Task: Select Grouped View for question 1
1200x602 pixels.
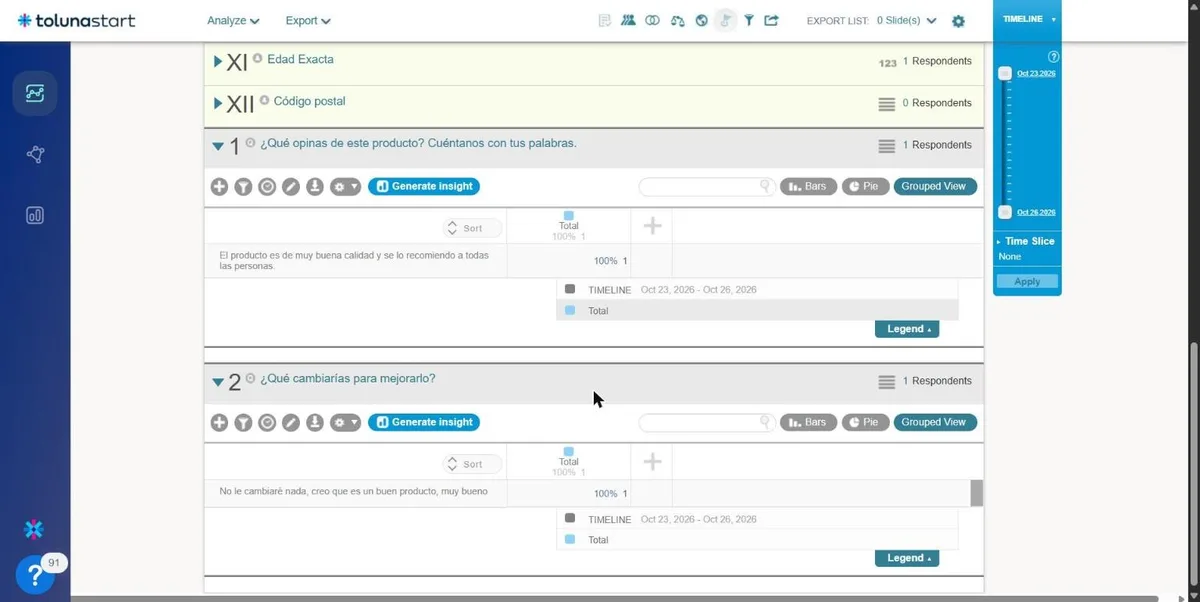Action: pos(935,186)
